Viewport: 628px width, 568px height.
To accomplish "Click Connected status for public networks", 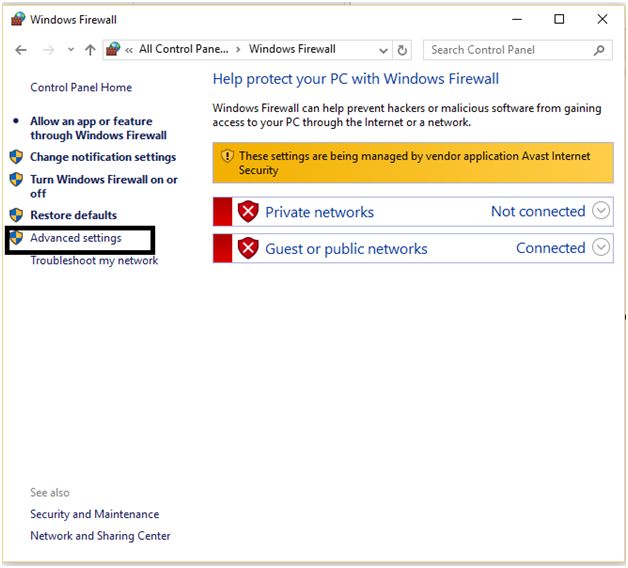I will point(551,248).
